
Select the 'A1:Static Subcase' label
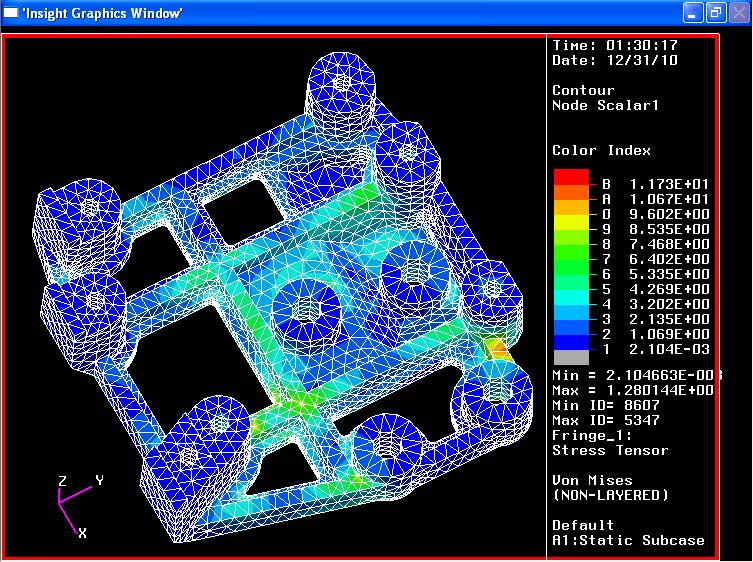click(x=628, y=540)
